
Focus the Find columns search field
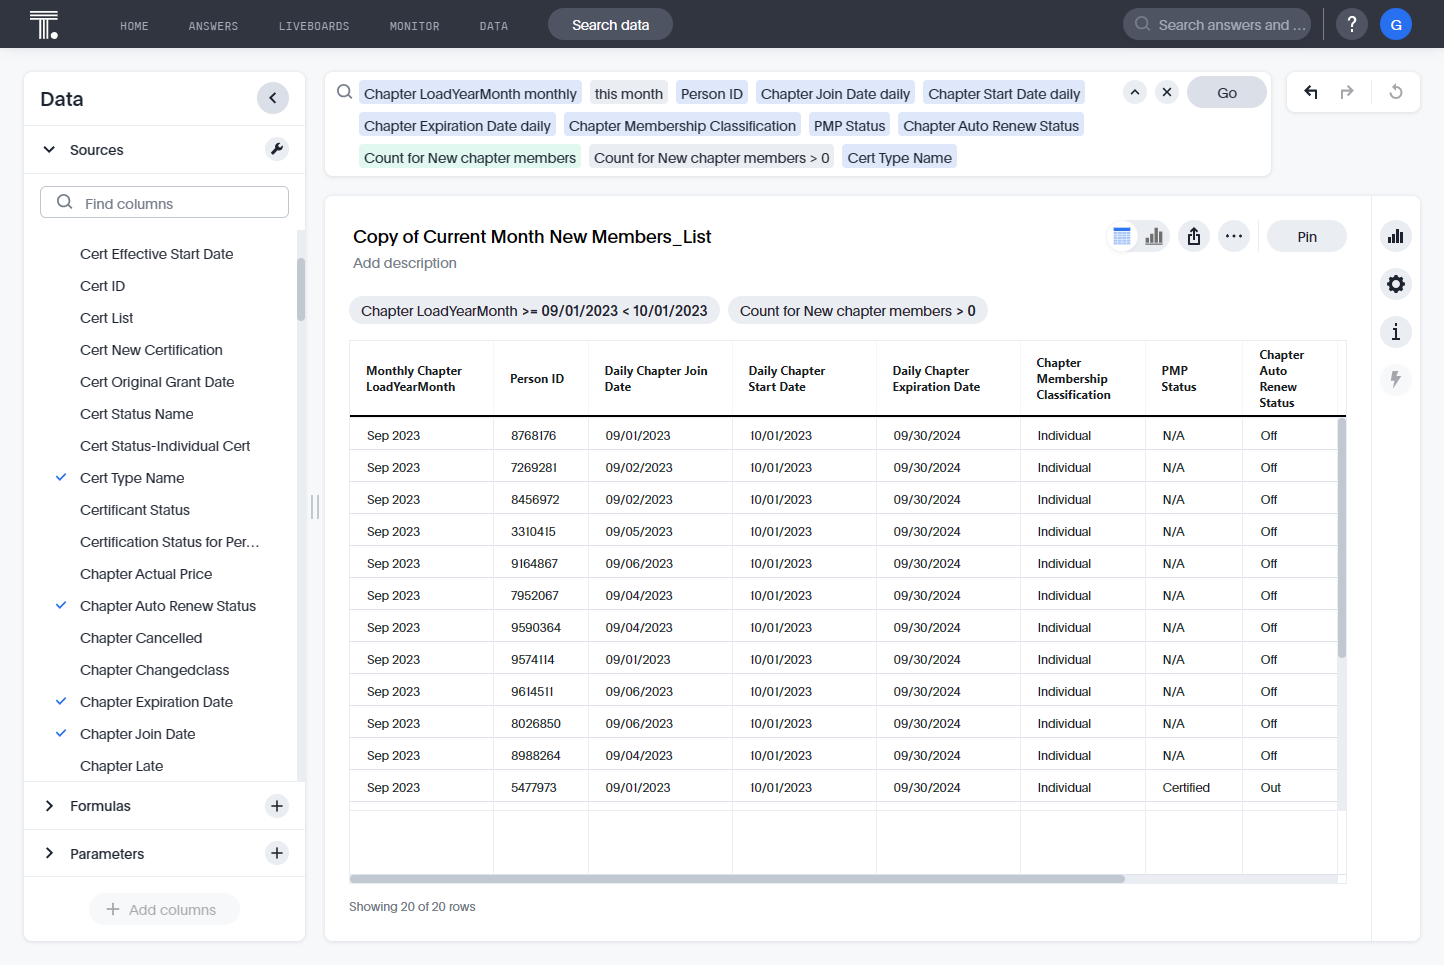tap(165, 202)
